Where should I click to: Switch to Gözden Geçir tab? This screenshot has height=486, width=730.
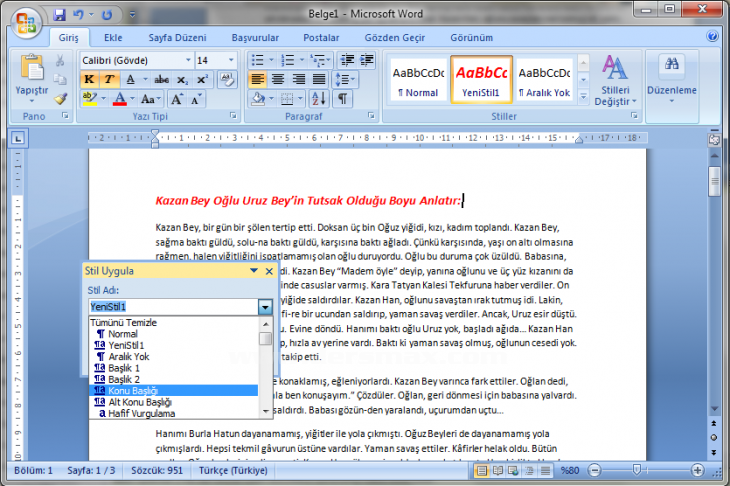(395, 38)
